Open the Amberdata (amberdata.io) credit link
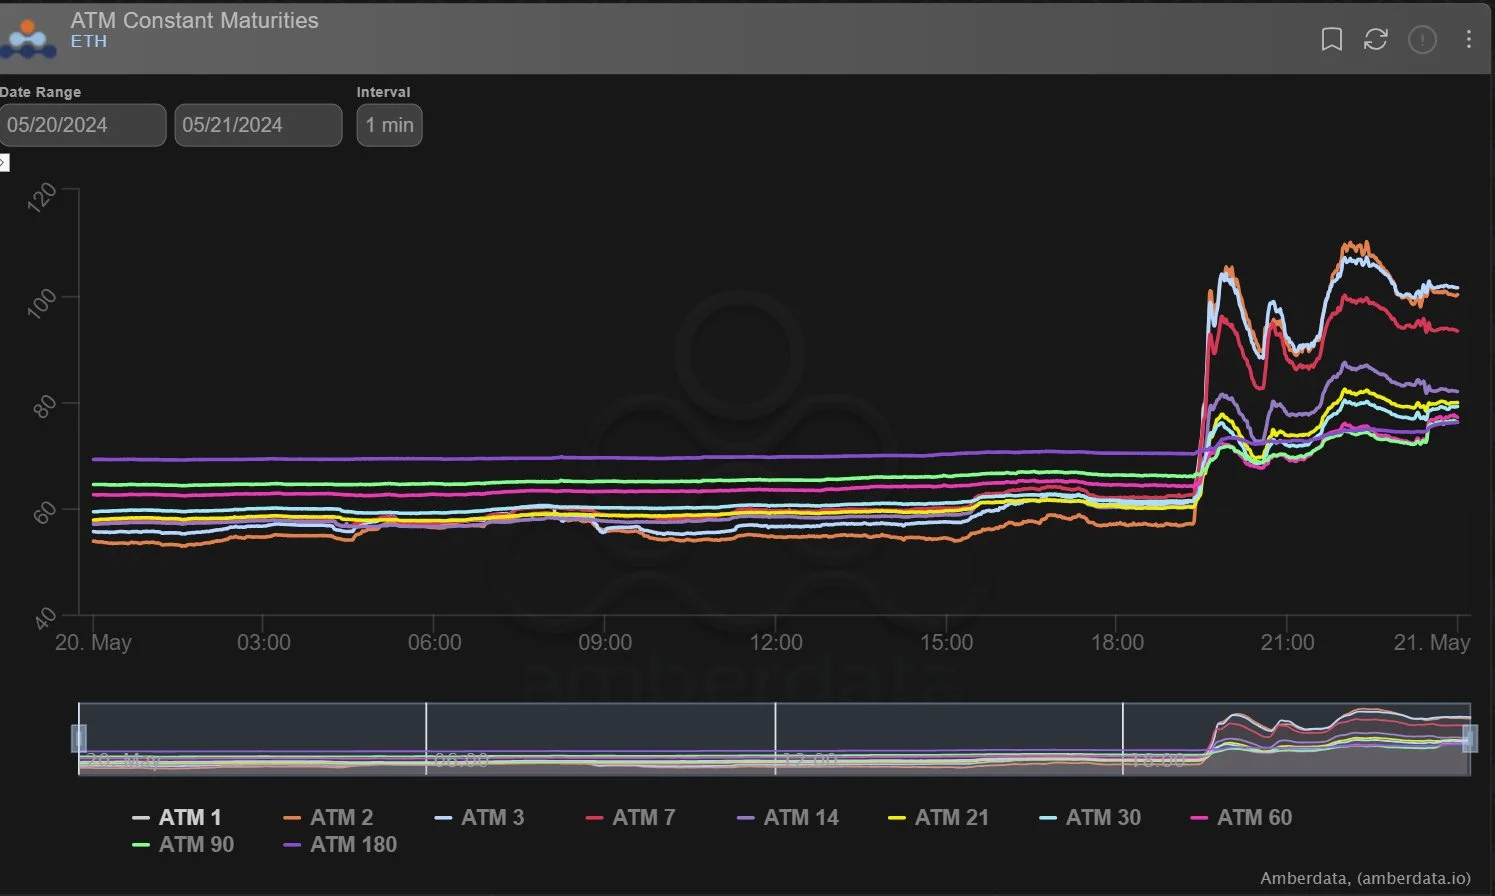This screenshot has height=896, width=1495. coord(1365,878)
